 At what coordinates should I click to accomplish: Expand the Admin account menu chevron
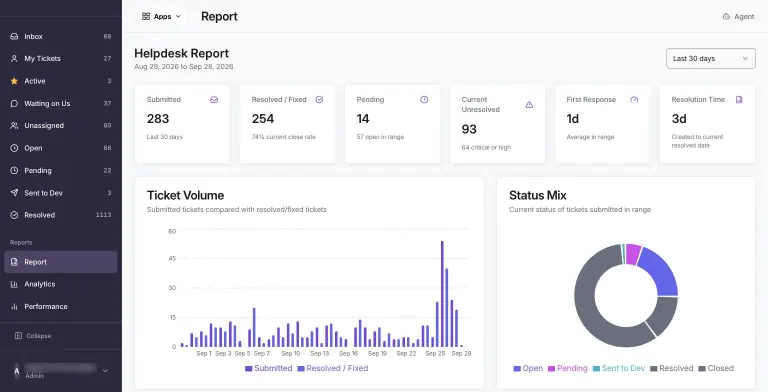(x=105, y=371)
